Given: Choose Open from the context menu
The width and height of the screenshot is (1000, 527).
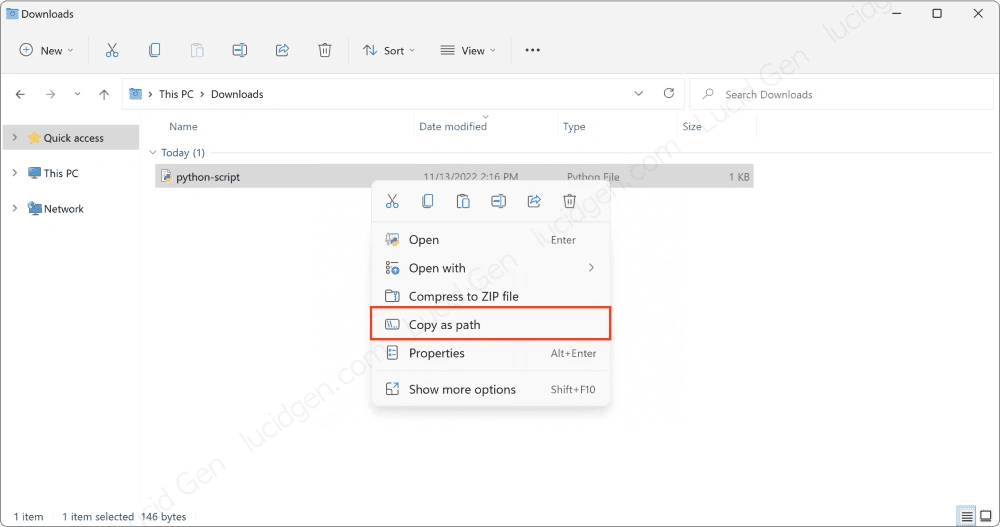Looking at the screenshot, I should 490,240.
